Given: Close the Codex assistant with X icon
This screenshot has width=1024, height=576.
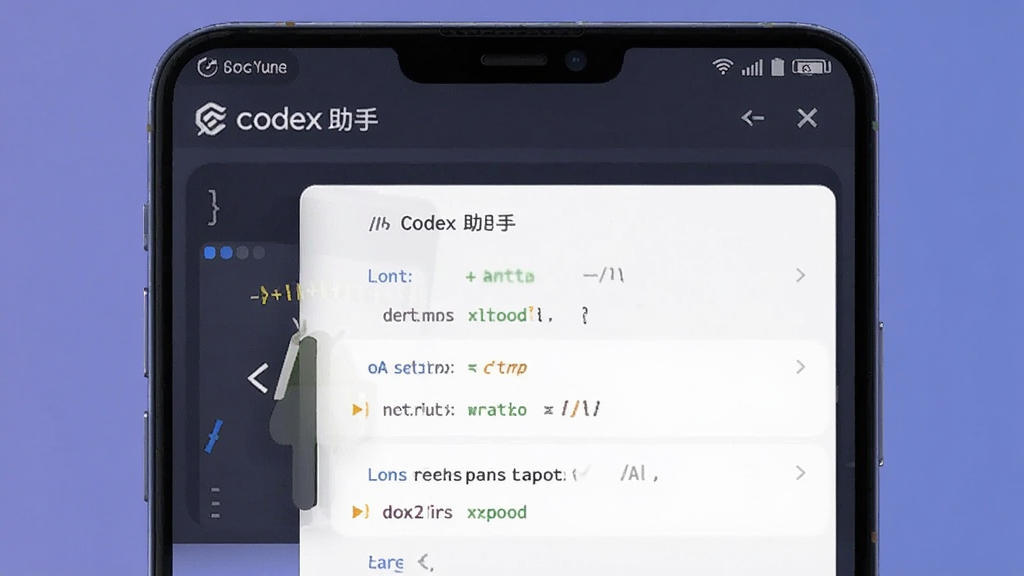Looking at the screenshot, I should (807, 118).
